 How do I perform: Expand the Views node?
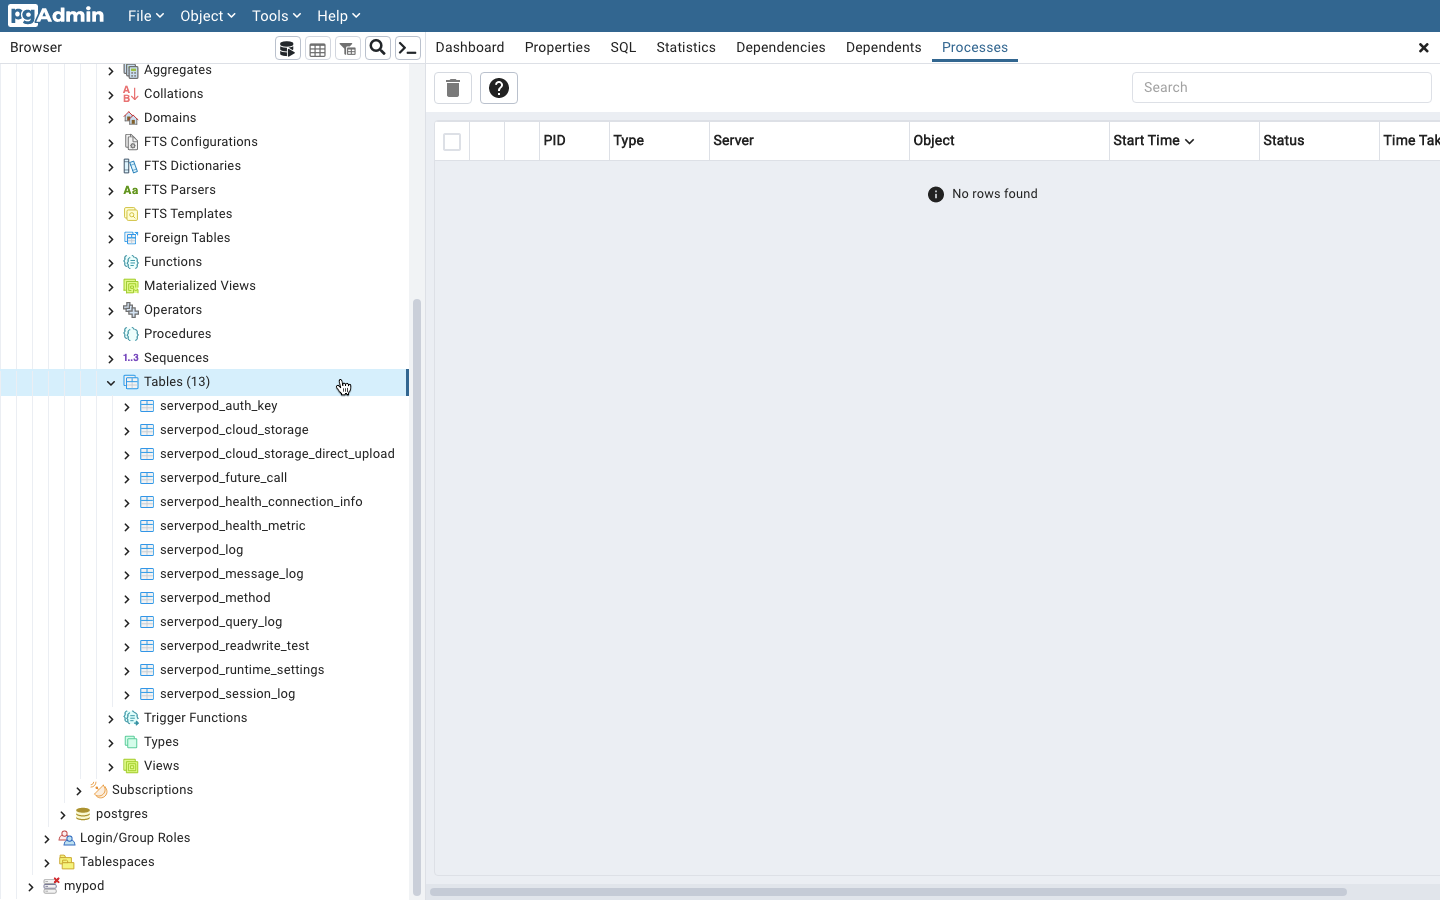(111, 767)
